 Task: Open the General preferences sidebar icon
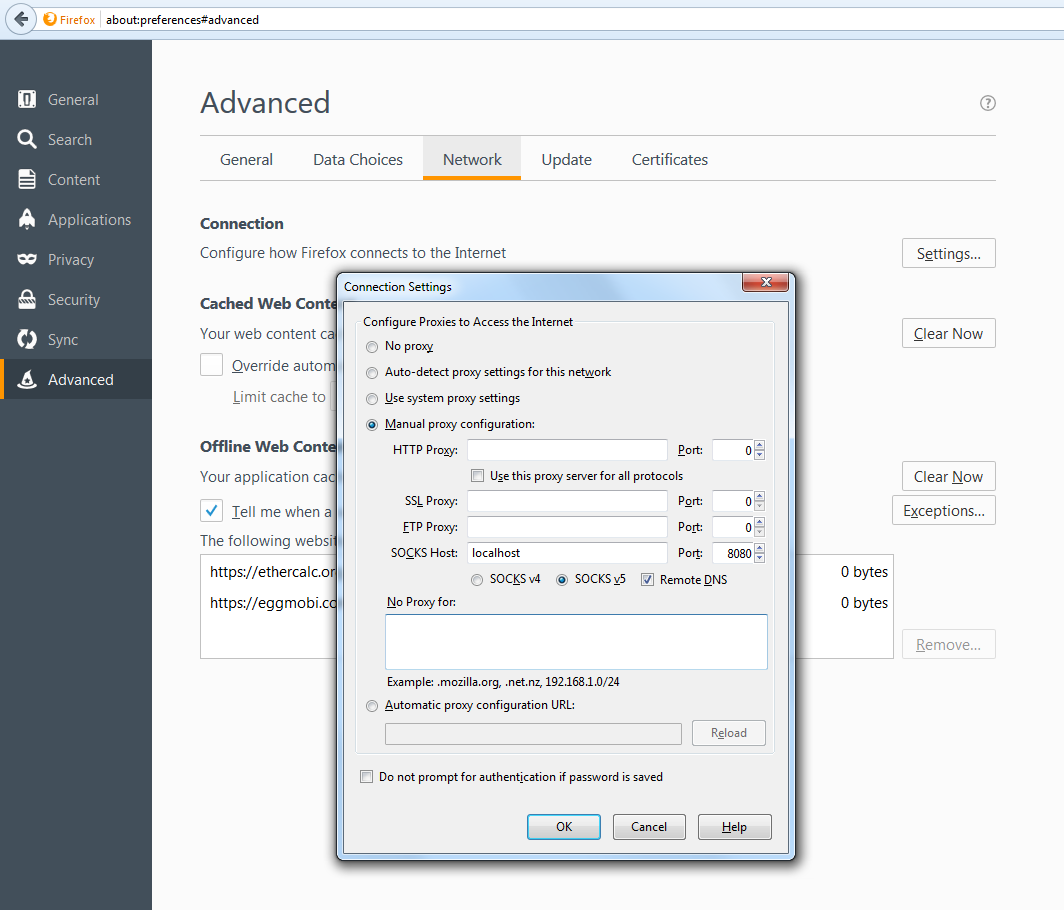coord(26,100)
